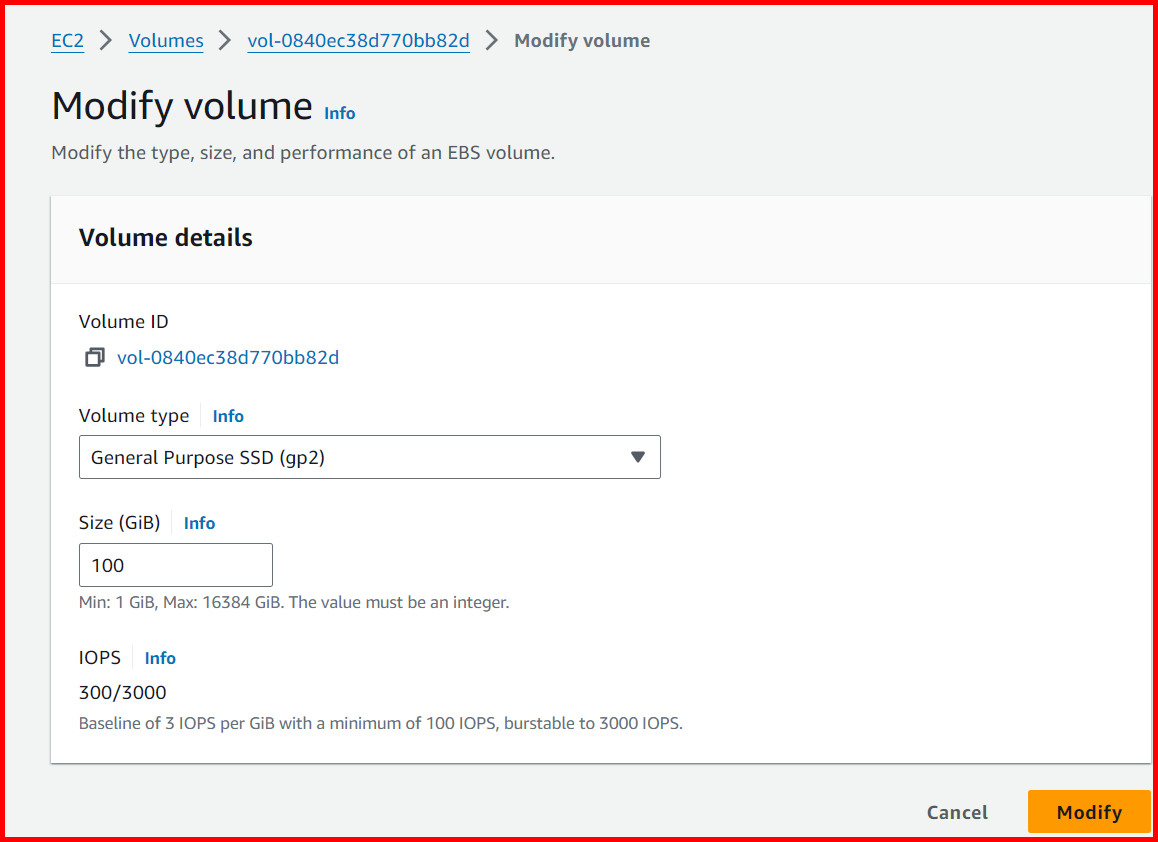Click Info beside the Modify volume heading
The width and height of the screenshot is (1158, 842).
click(339, 113)
